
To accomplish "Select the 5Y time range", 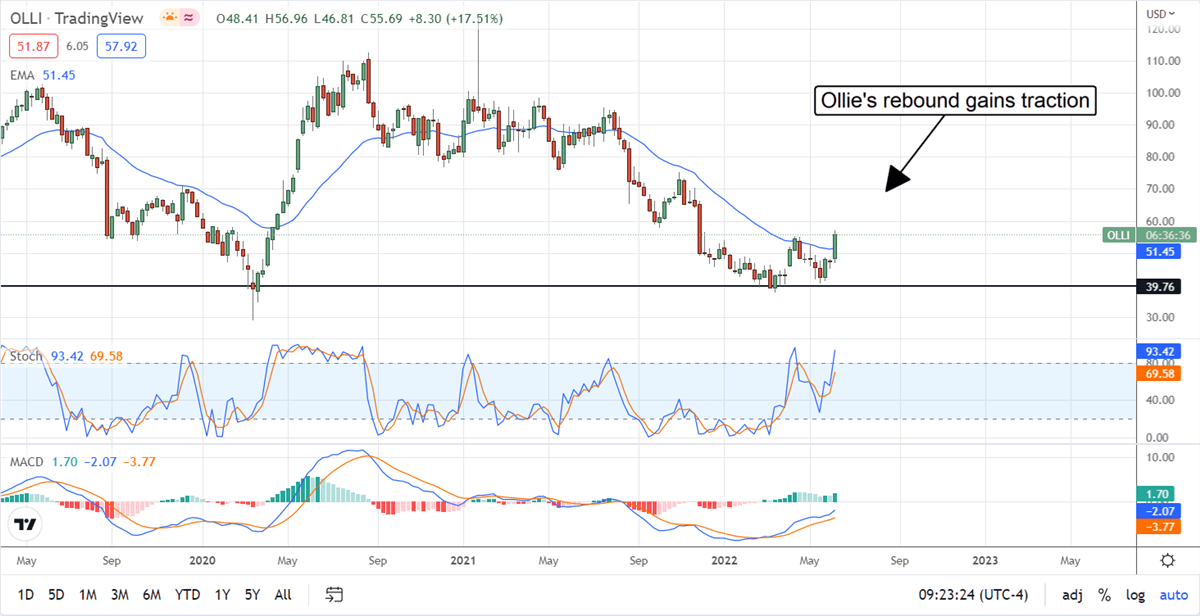I will tap(254, 595).
